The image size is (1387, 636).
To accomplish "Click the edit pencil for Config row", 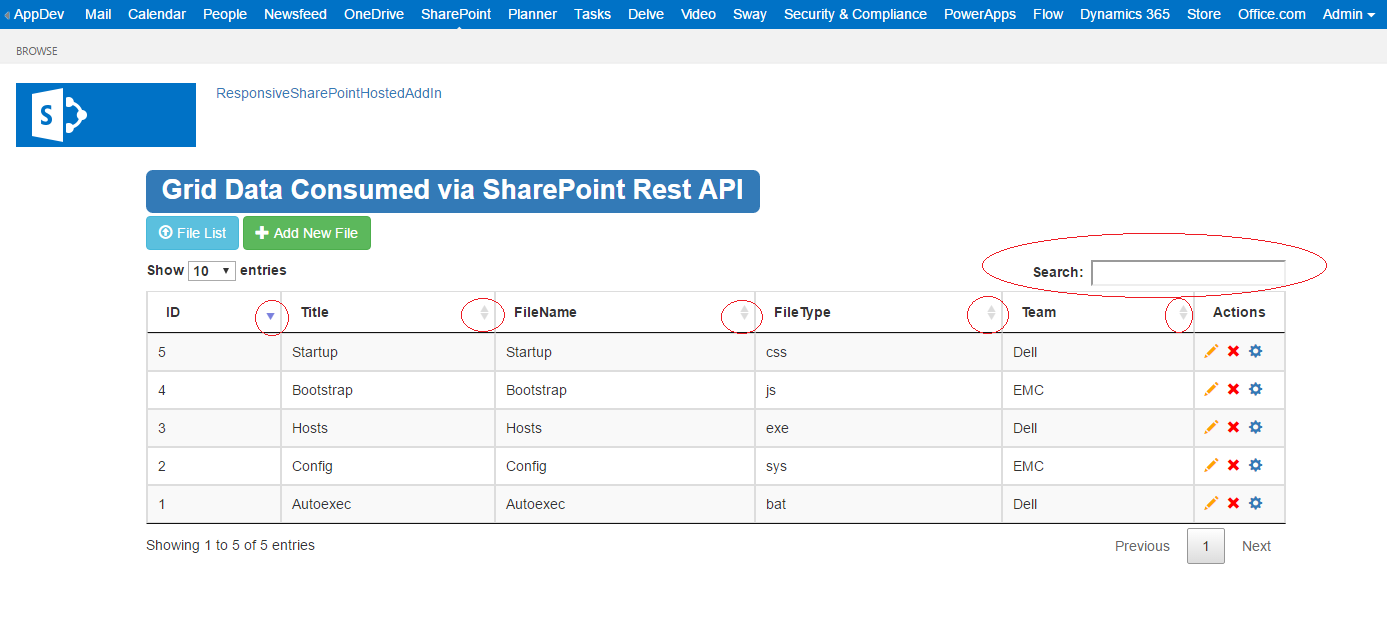I will click(x=1211, y=465).
